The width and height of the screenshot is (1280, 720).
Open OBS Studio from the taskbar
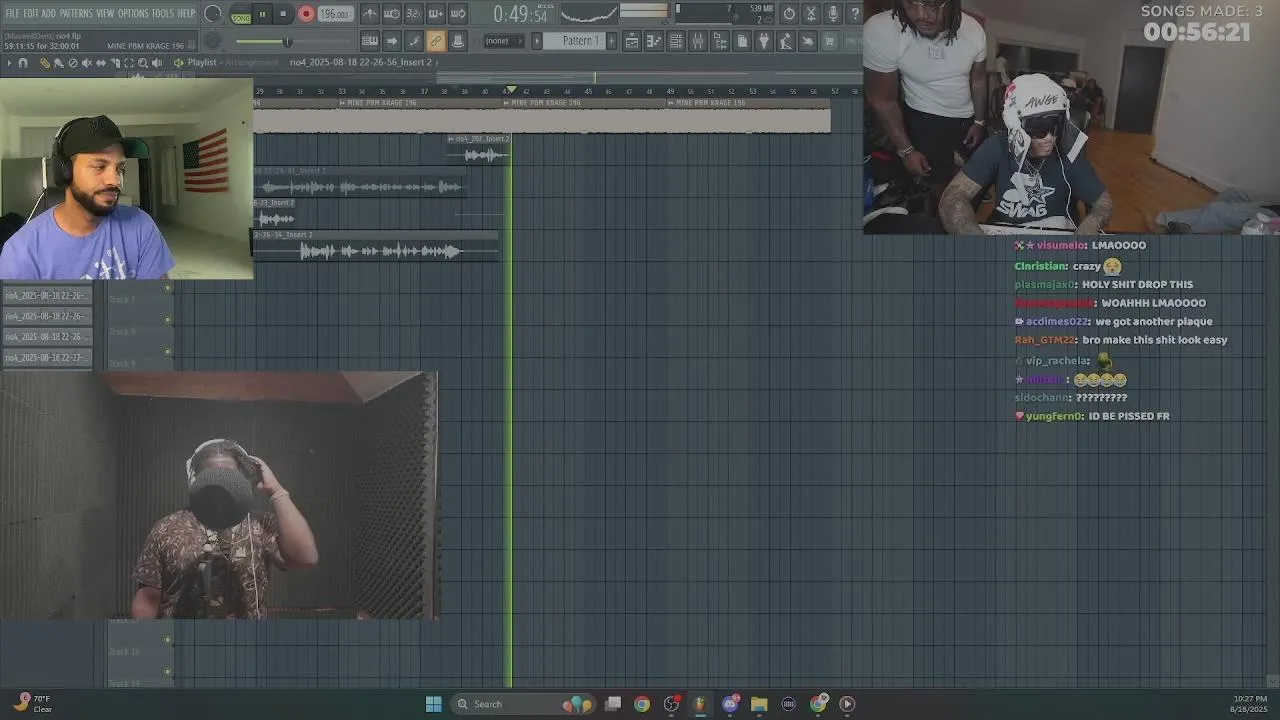671,704
